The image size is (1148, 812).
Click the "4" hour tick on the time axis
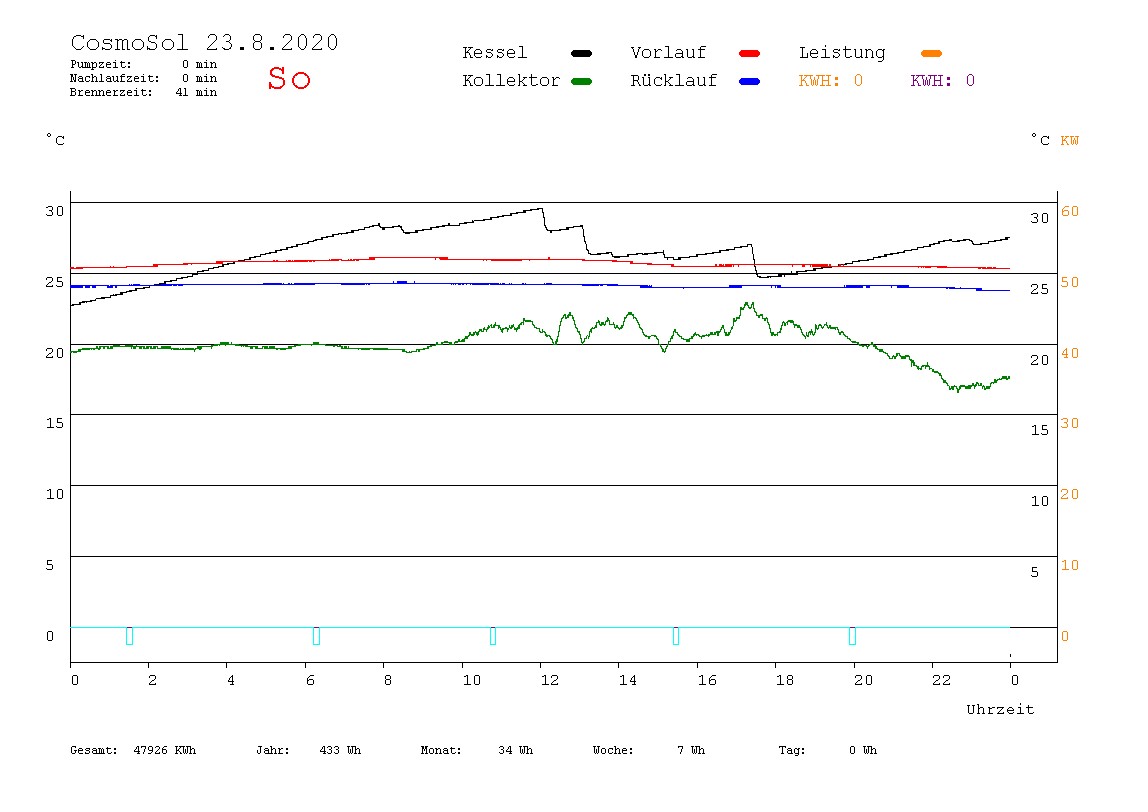(231, 680)
